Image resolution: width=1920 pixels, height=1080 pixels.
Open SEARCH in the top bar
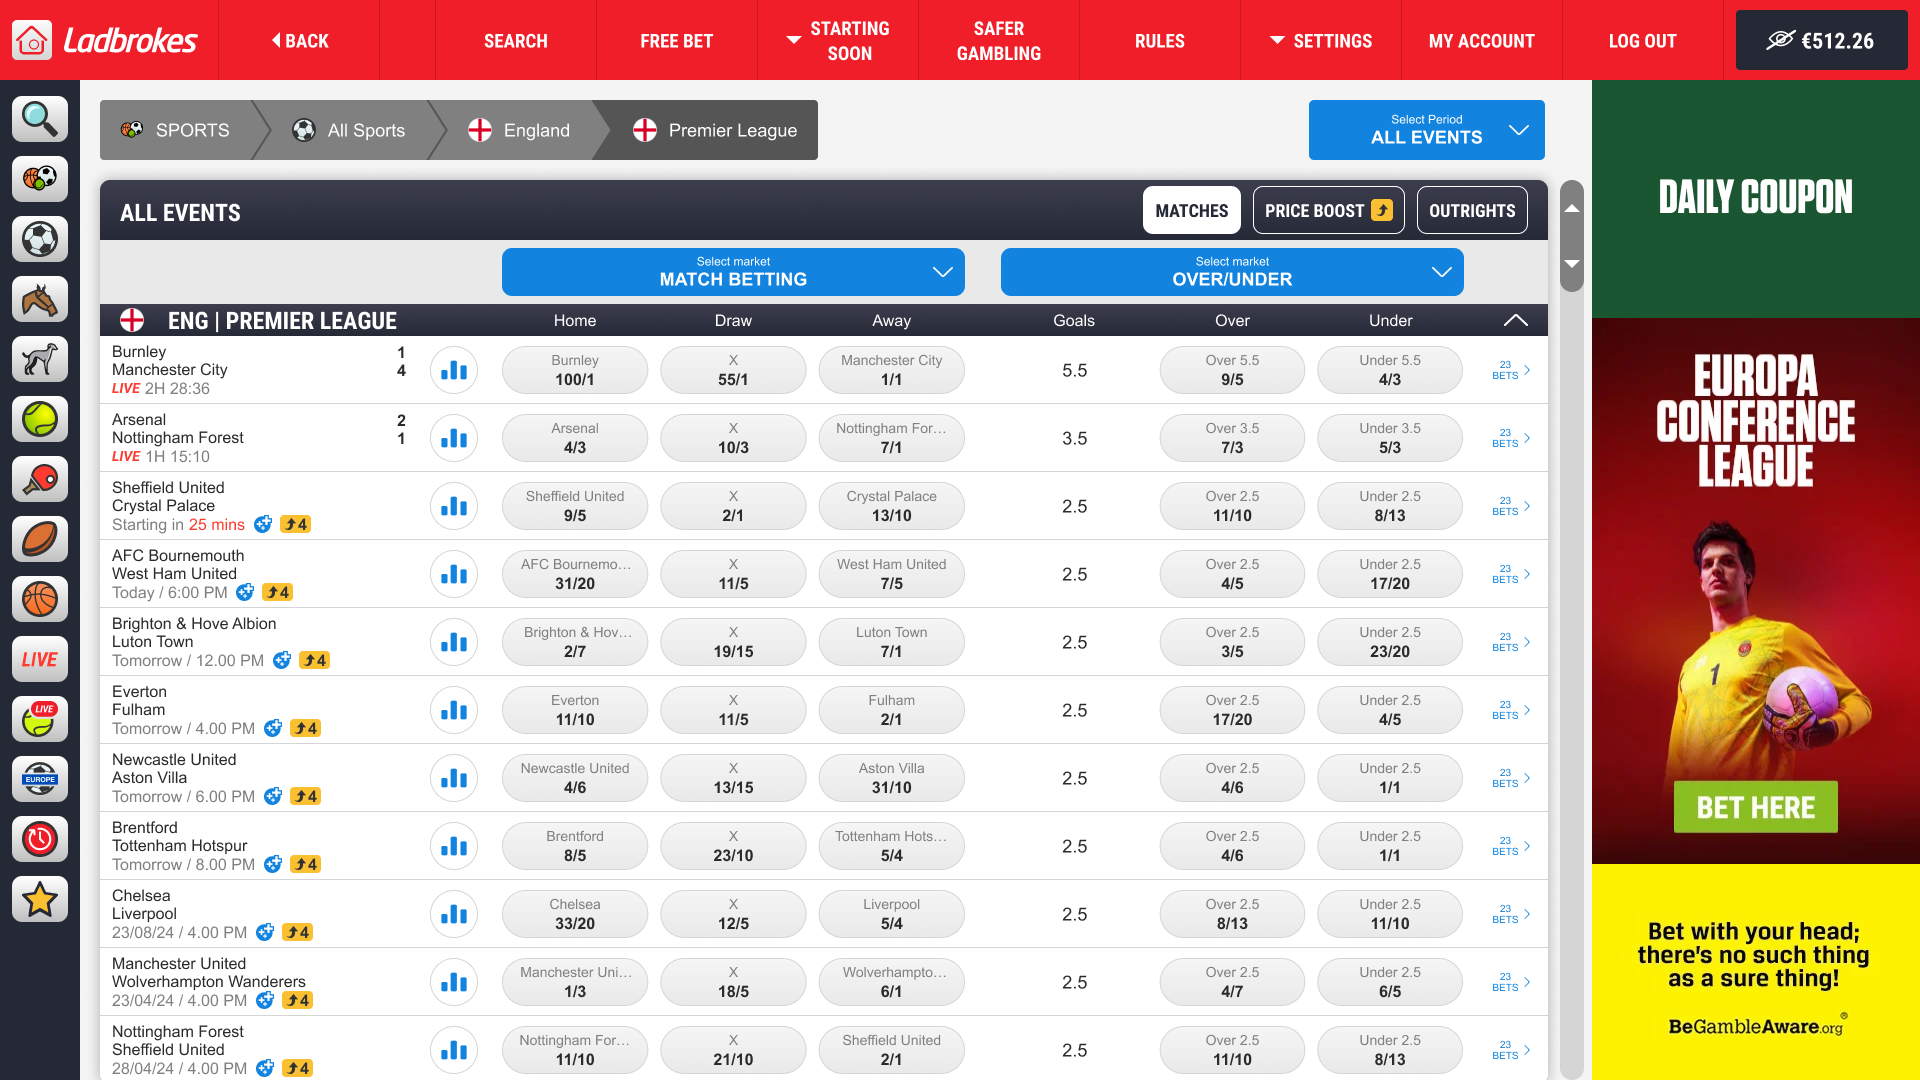(516, 40)
